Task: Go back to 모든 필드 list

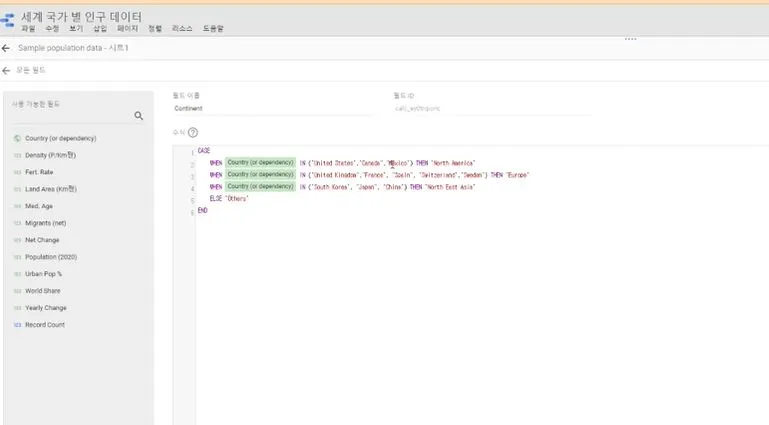Action: point(30,70)
